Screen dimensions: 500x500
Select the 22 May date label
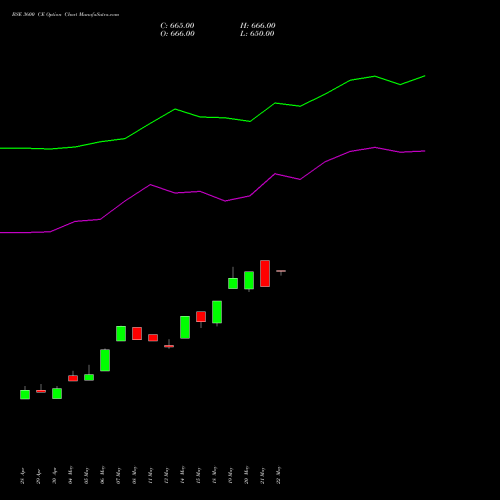click(x=279, y=475)
